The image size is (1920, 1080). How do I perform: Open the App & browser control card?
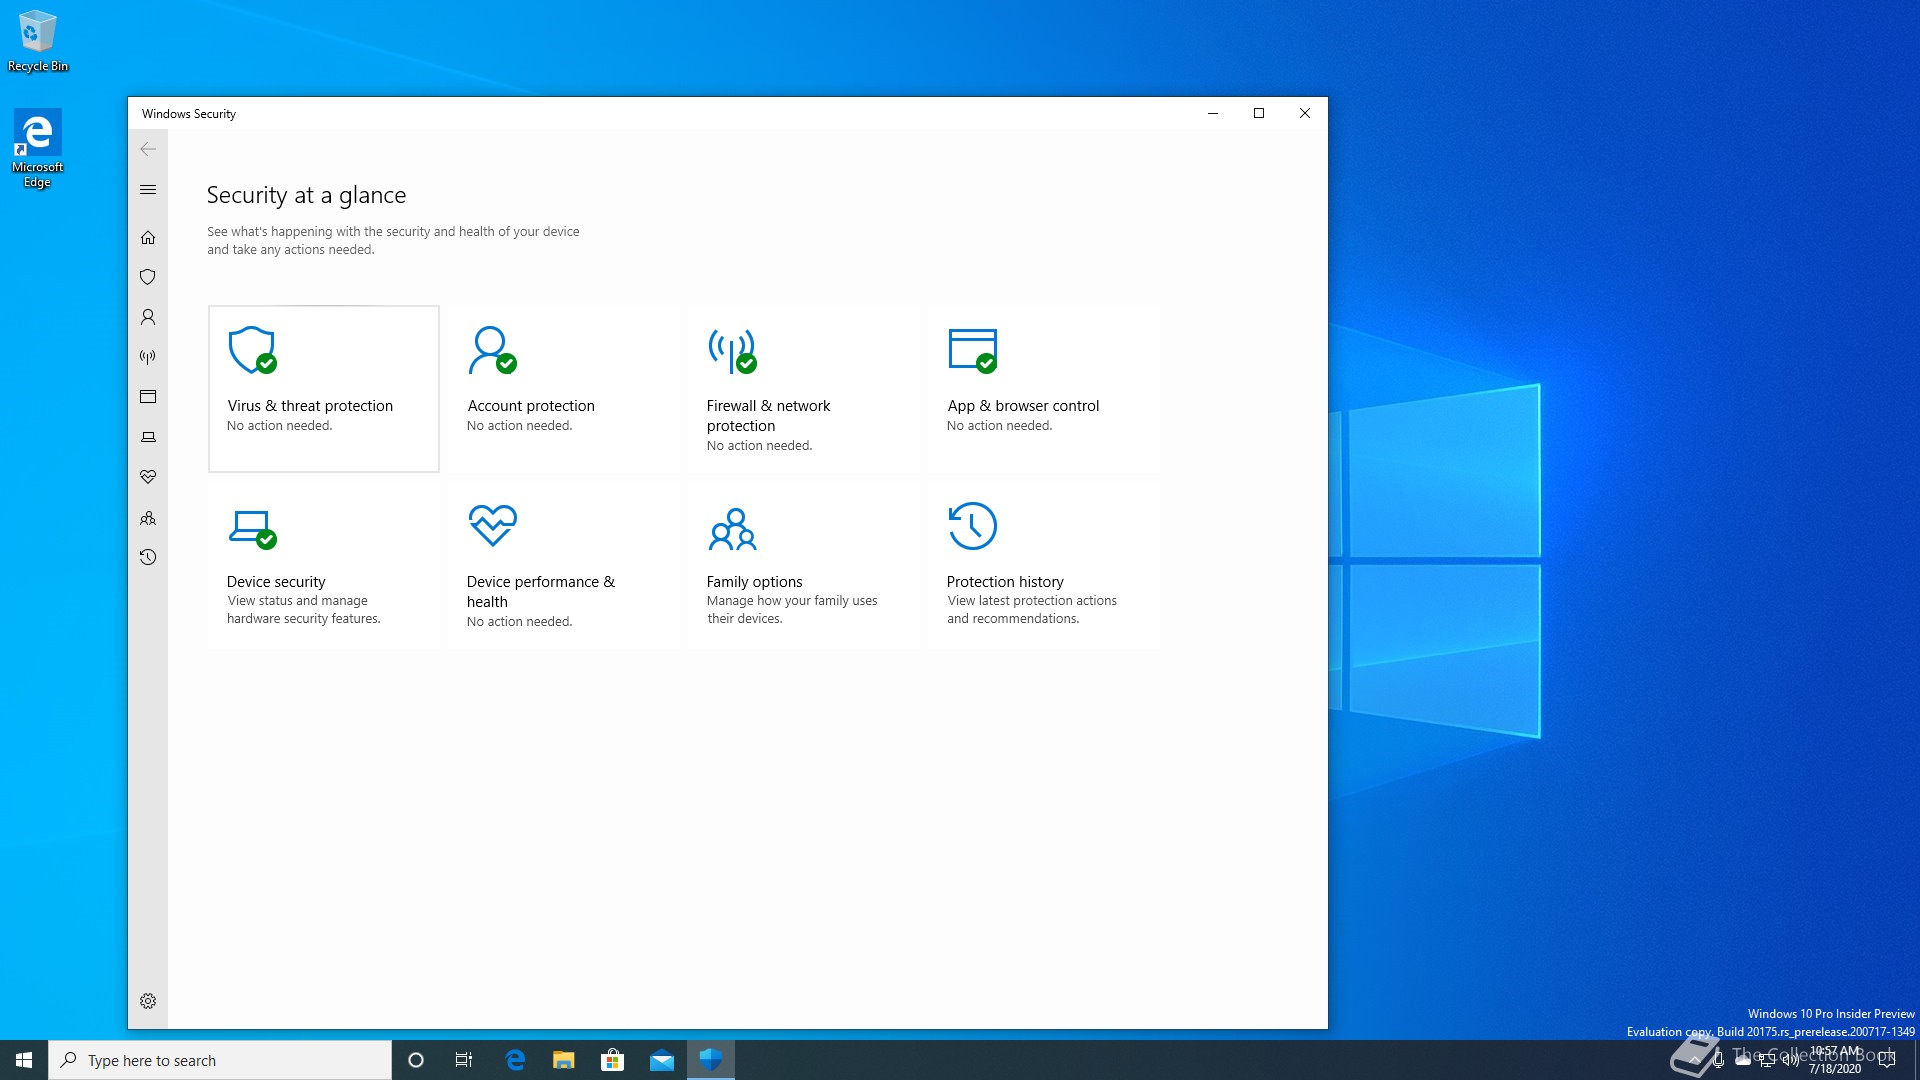(x=1044, y=389)
